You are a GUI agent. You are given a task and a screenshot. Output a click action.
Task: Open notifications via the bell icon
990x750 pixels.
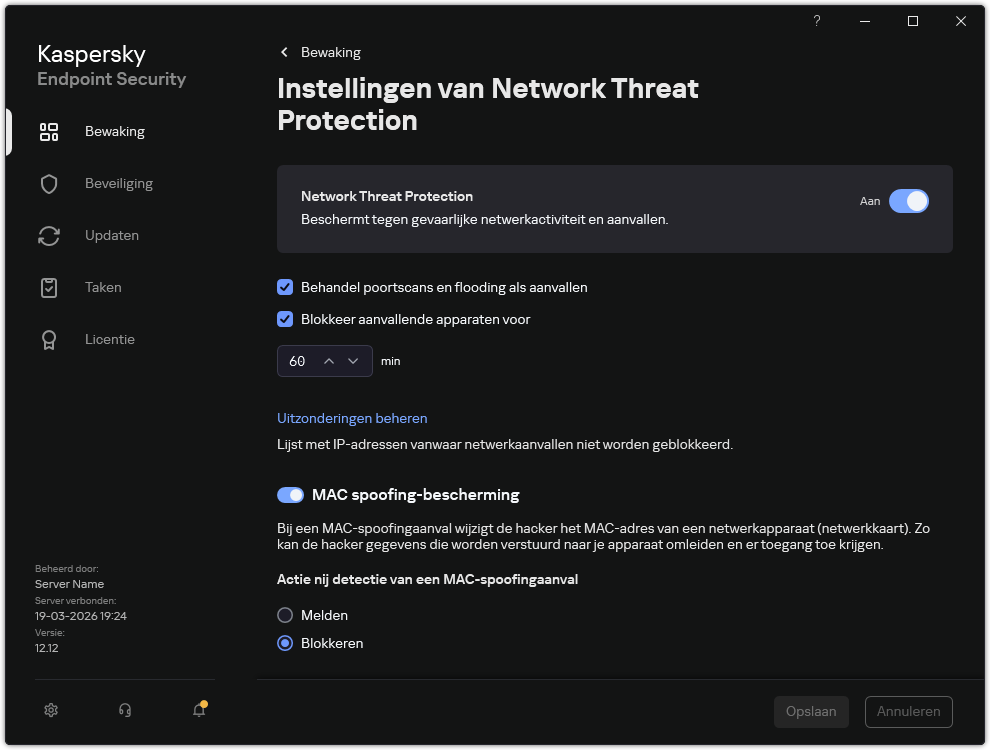198,710
